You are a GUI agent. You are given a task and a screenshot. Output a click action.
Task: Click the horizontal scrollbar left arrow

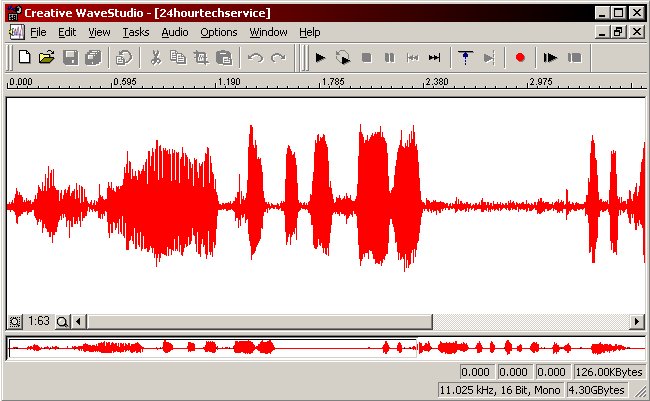pyautogui.click(x=80, y=322)
